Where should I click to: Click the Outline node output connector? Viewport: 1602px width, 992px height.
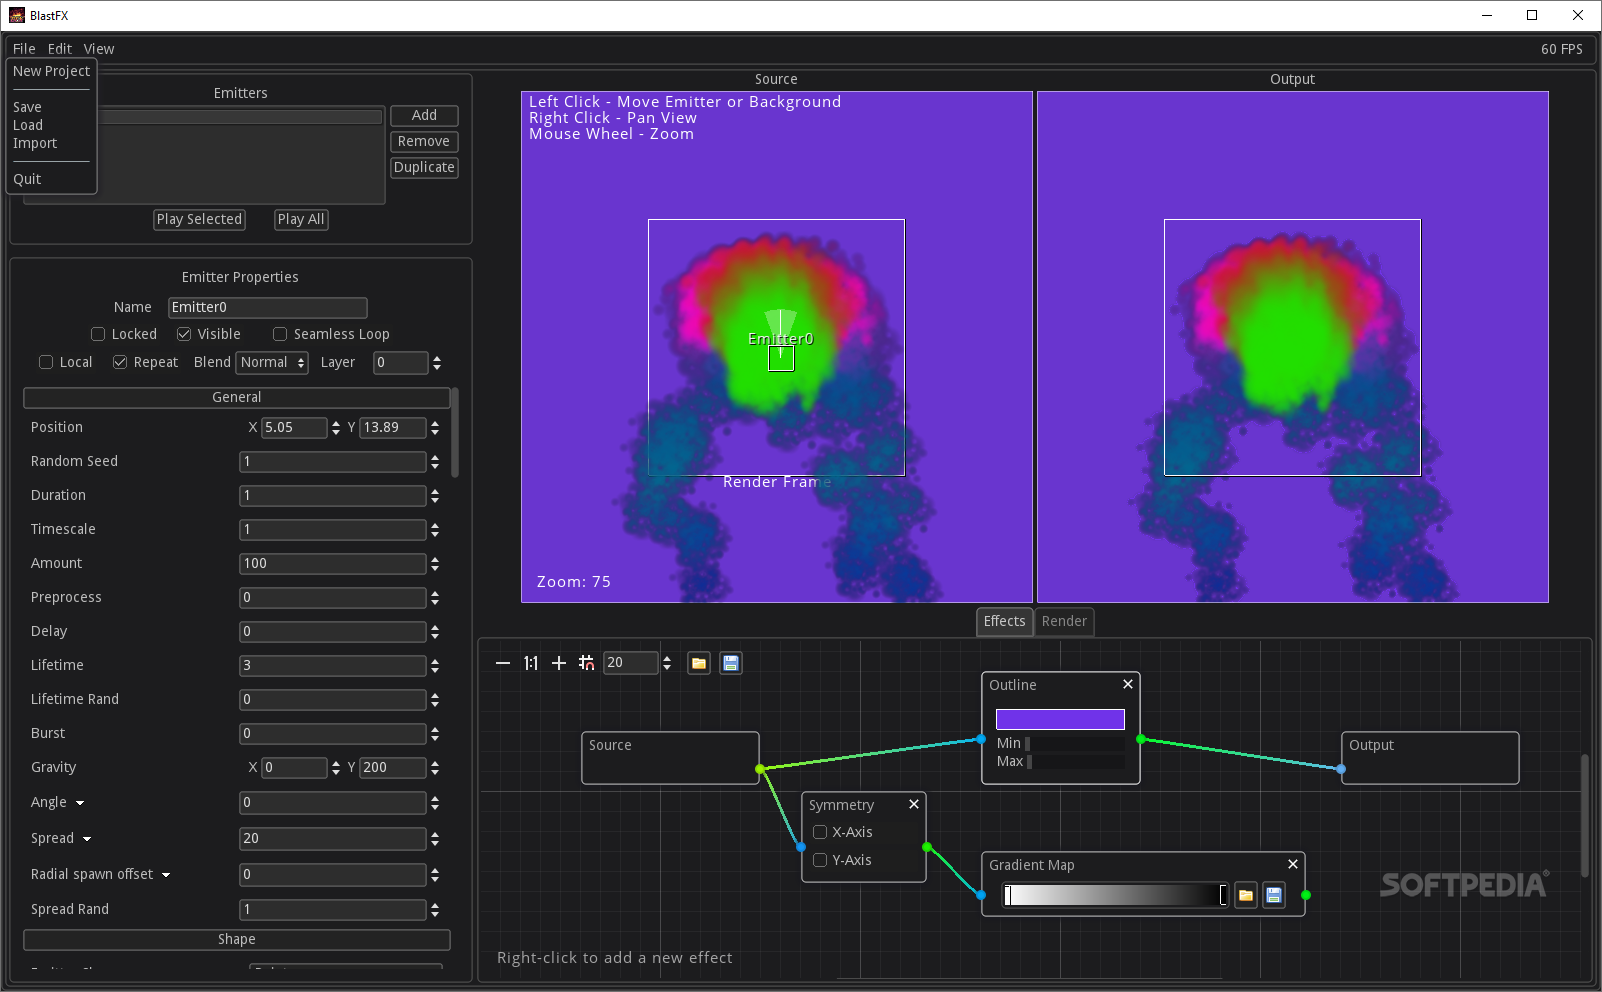coord(1141,739)
